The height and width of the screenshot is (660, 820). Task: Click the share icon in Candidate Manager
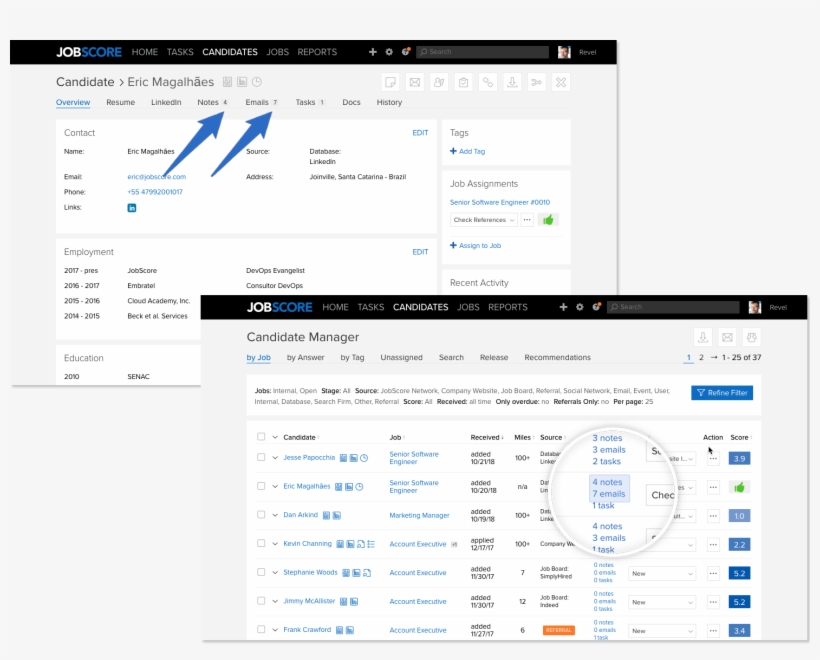[751, 337]
